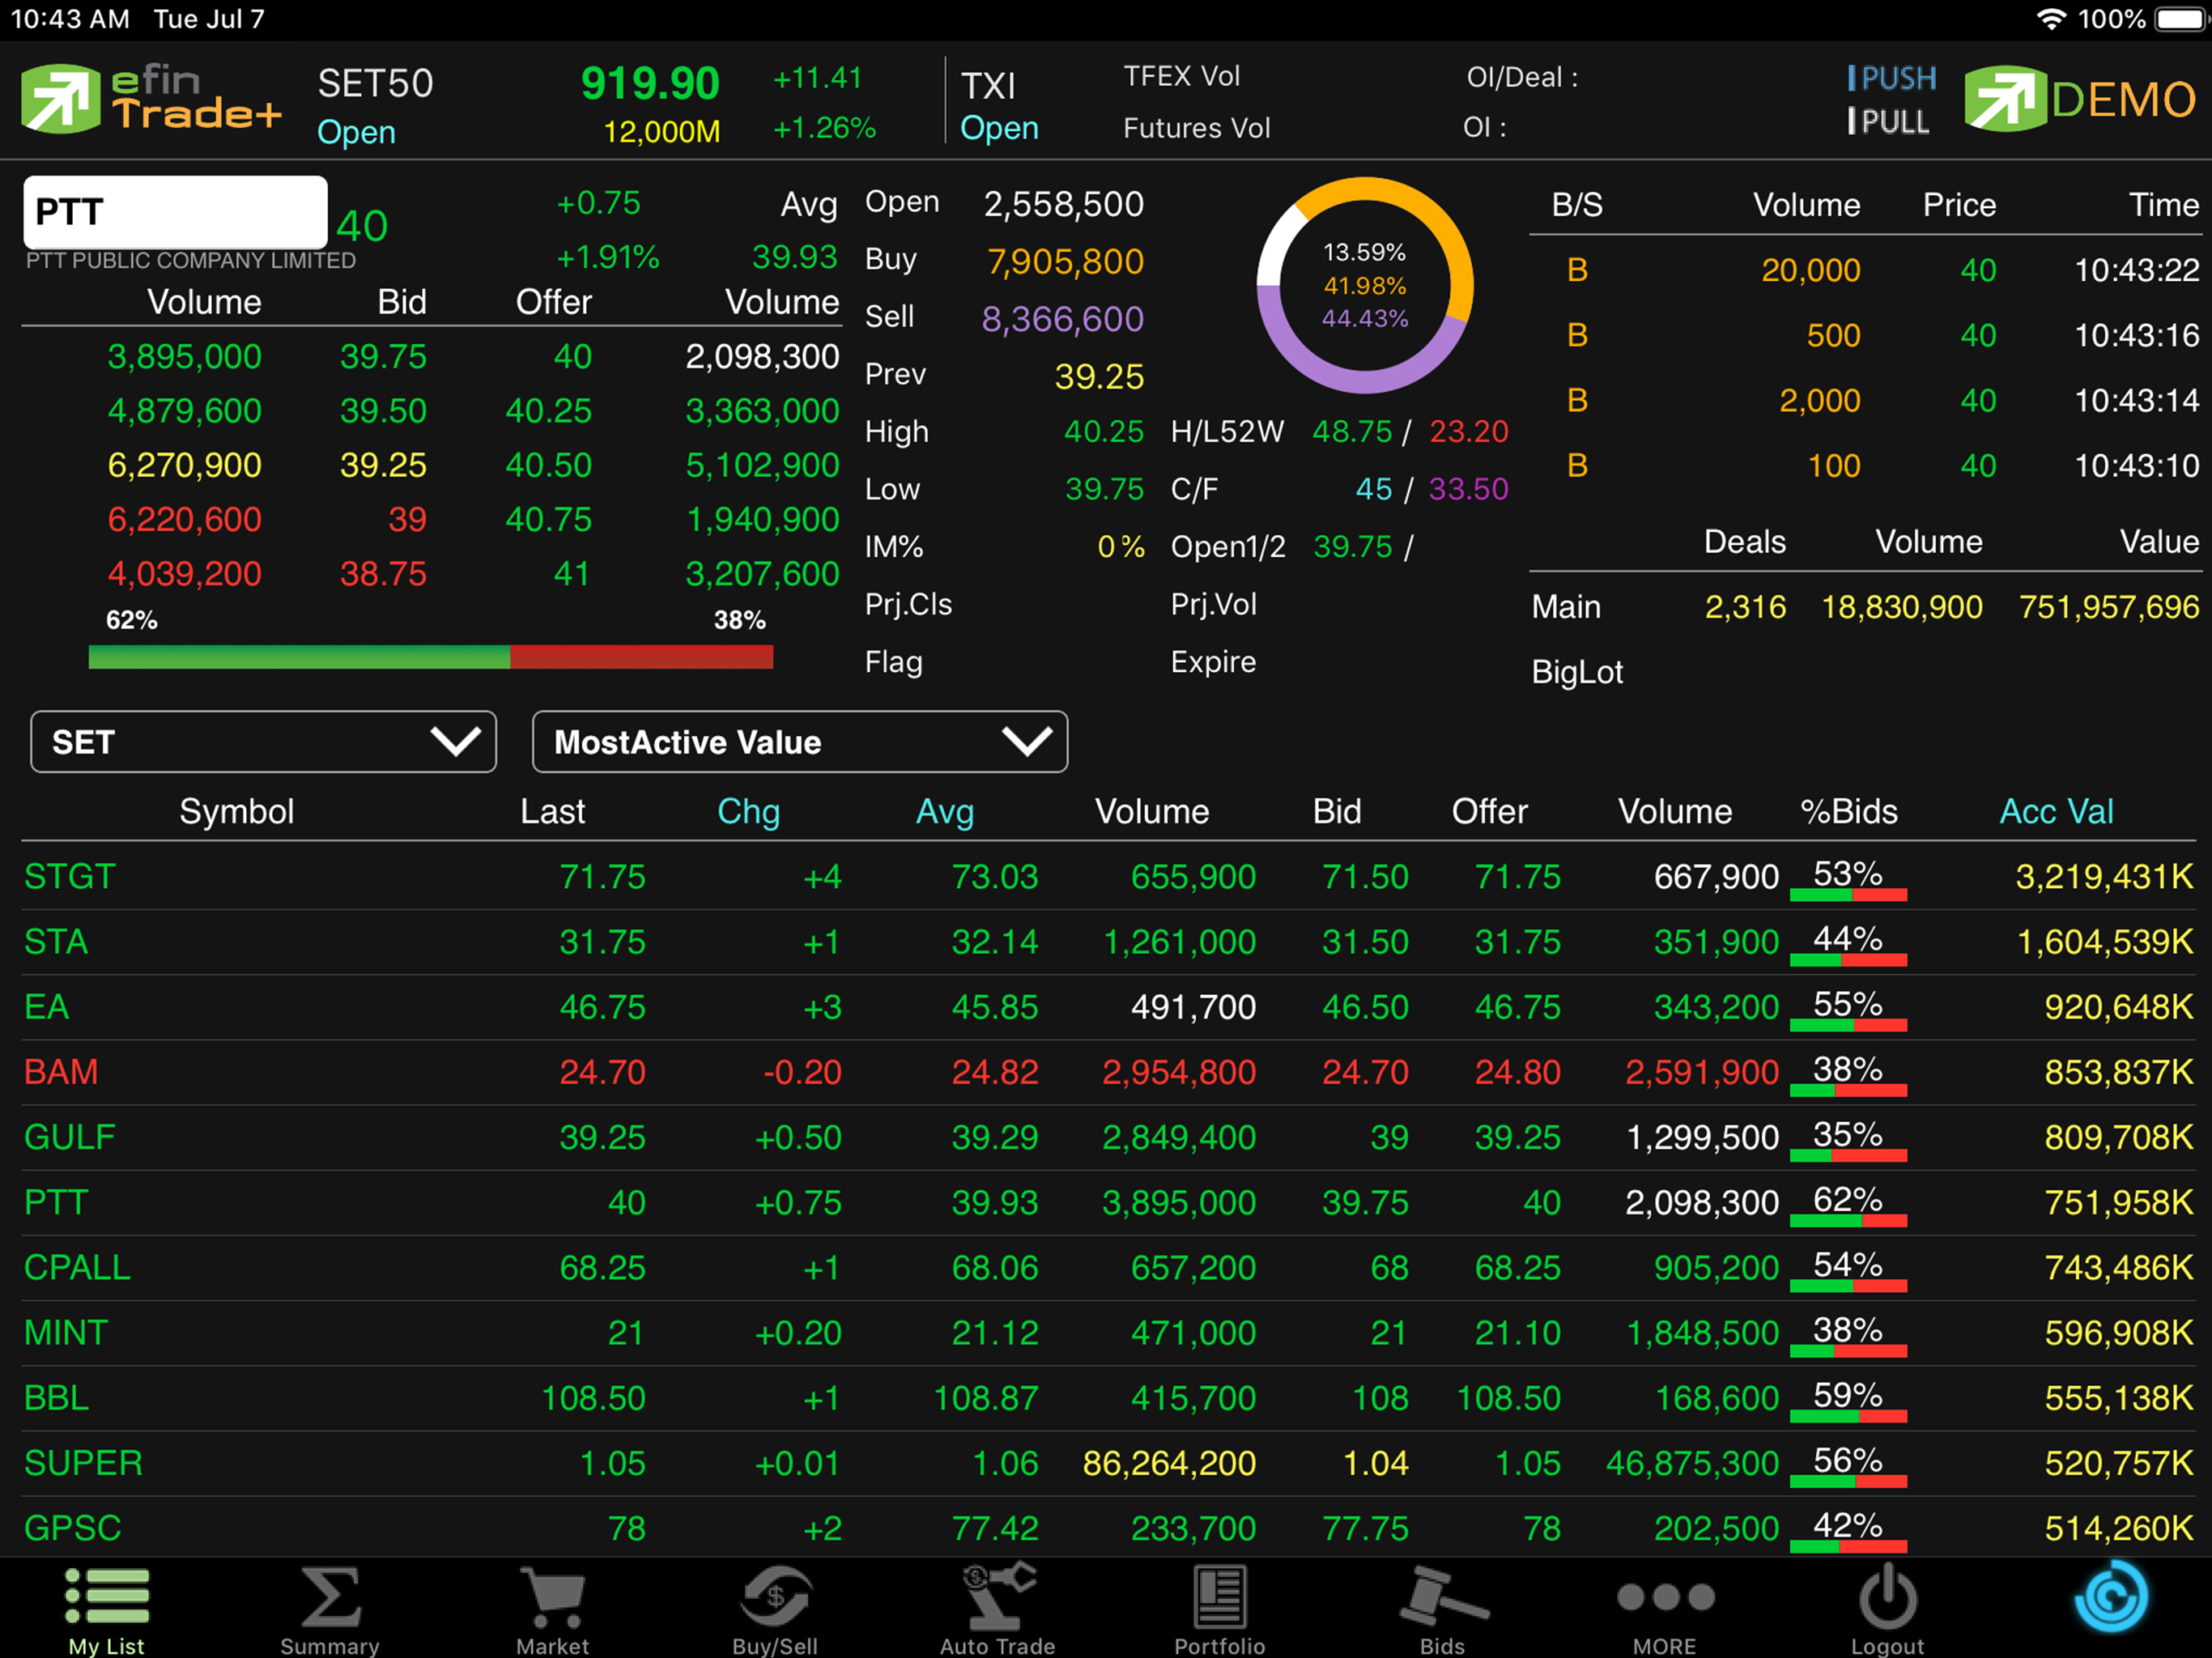Viewport: 2212px width, 1658px height.
Task: Select the MINT row
Action: (x=1108, y=1333)
